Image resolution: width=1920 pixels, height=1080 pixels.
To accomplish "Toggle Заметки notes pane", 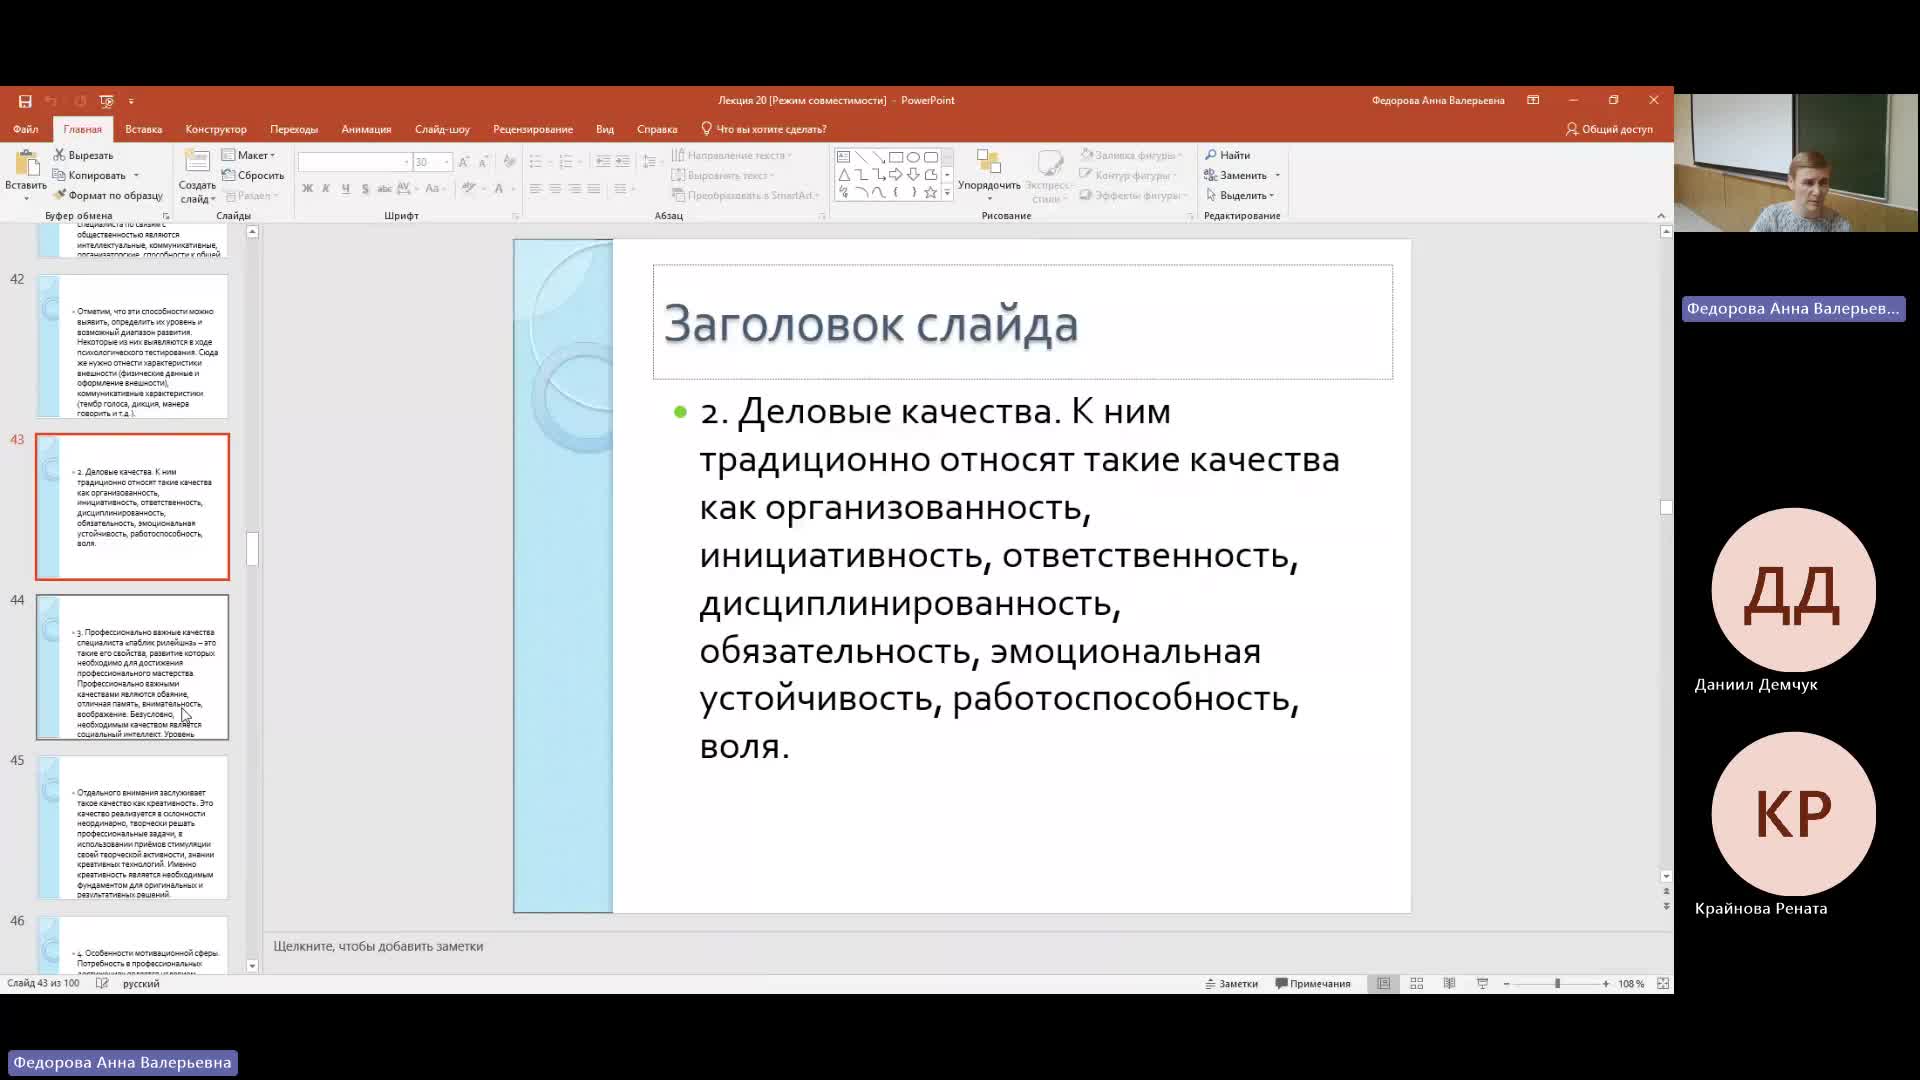I will click(x=1231, y=984).
